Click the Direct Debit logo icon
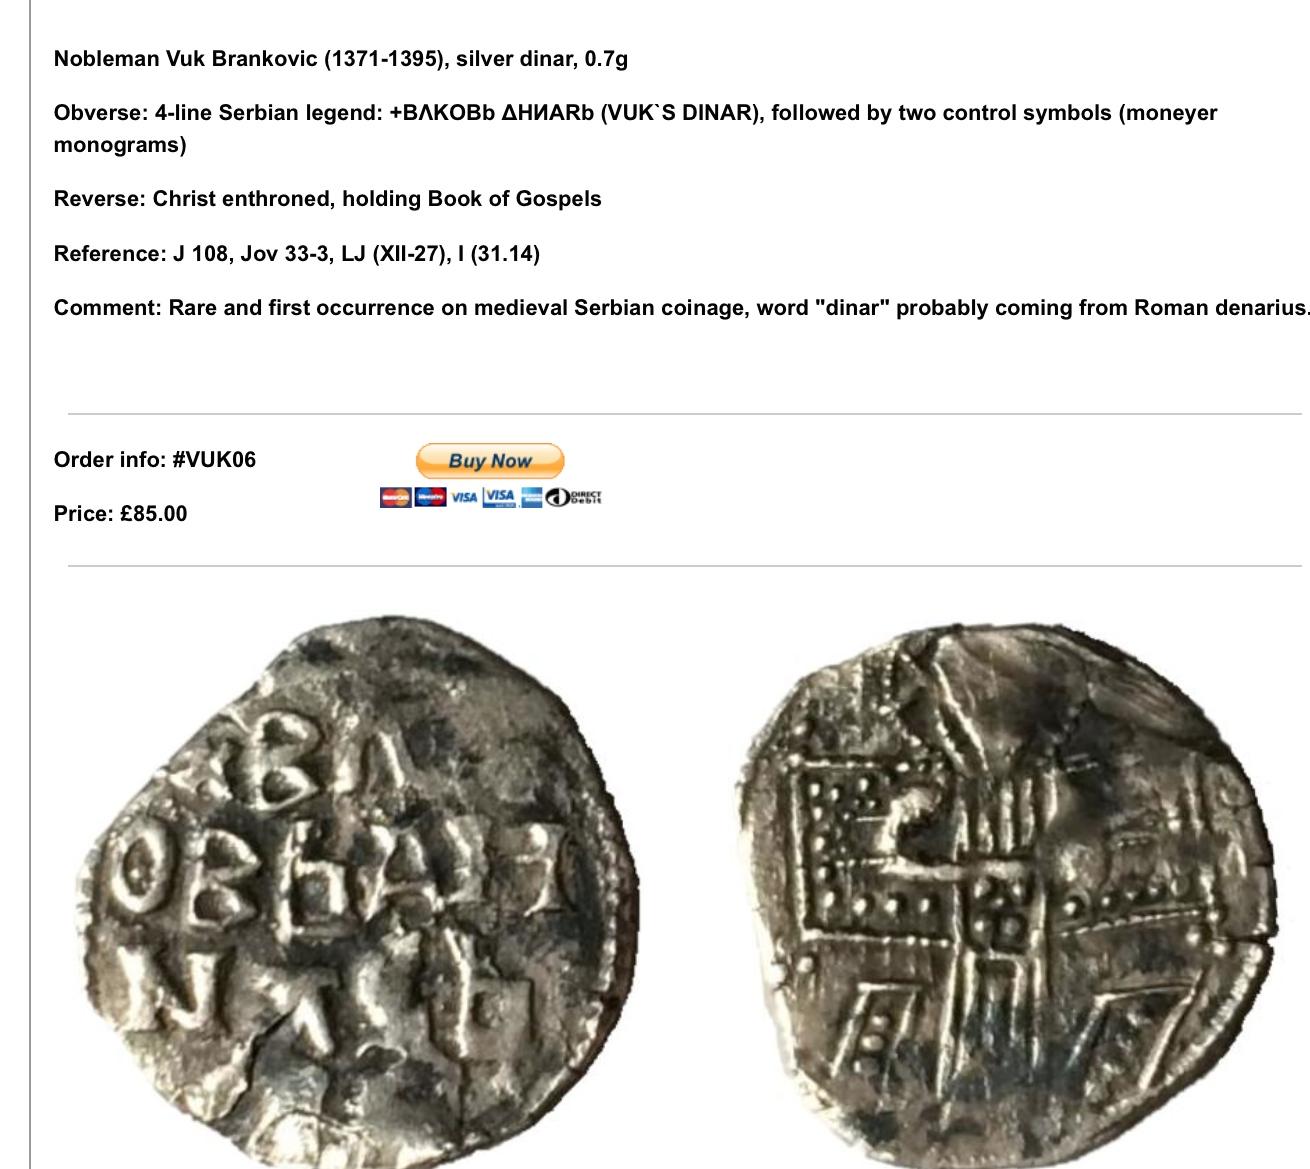The height and width of the screenshot is (1169, 1310). pos(573,497)
